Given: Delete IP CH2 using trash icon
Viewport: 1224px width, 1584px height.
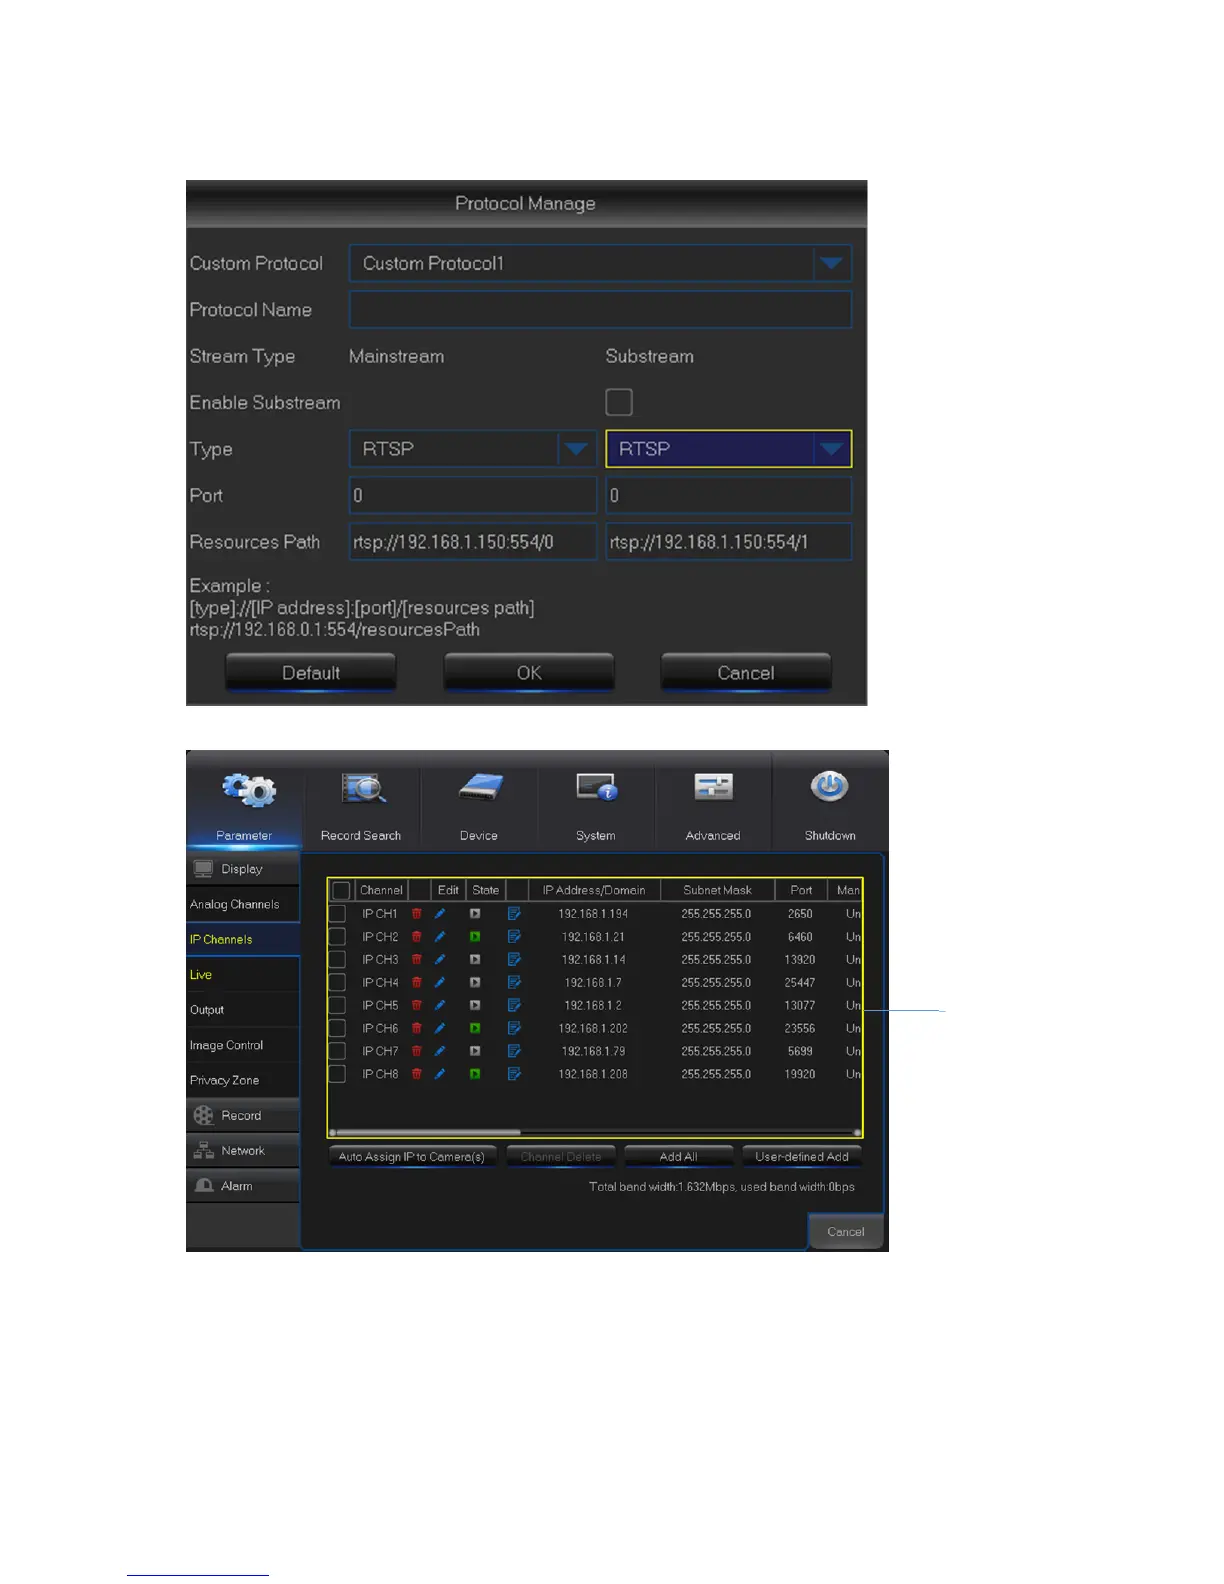Looking at the screenshot, I should coord(417,937).
